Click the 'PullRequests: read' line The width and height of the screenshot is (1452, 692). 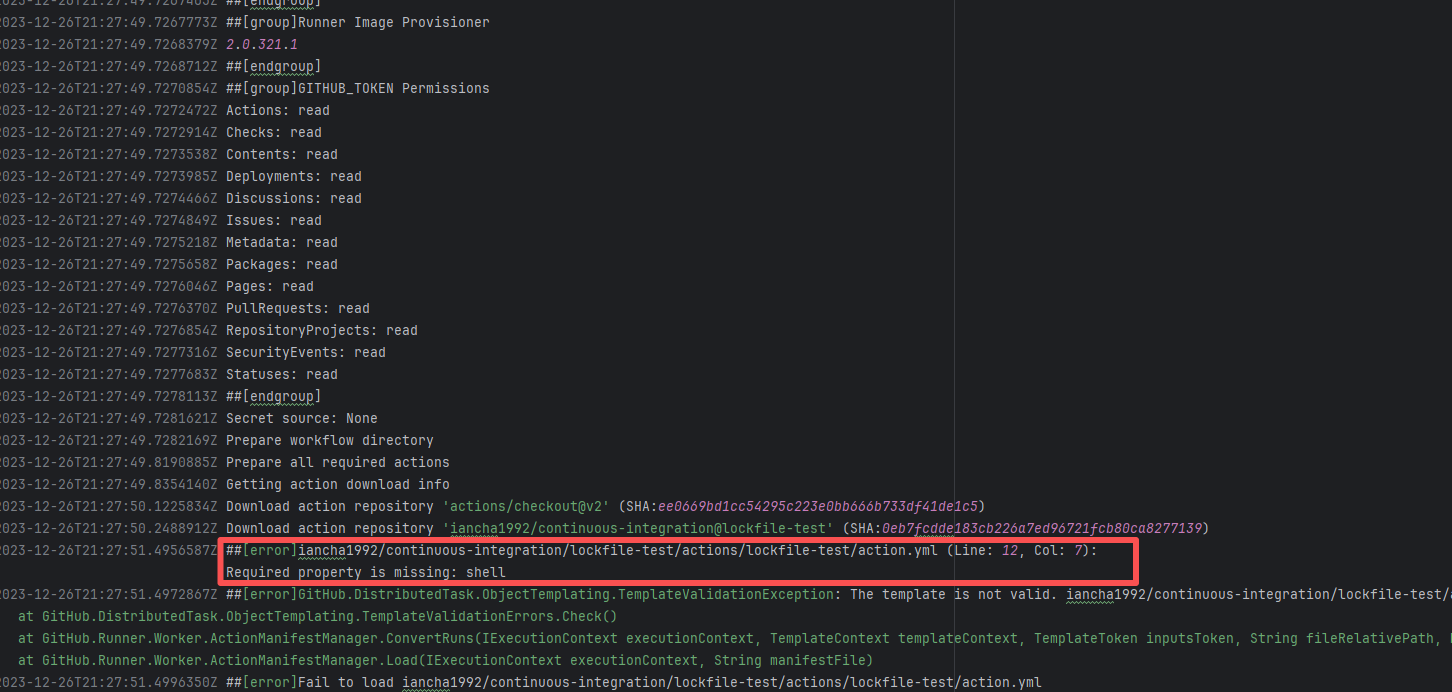point(297,308)
